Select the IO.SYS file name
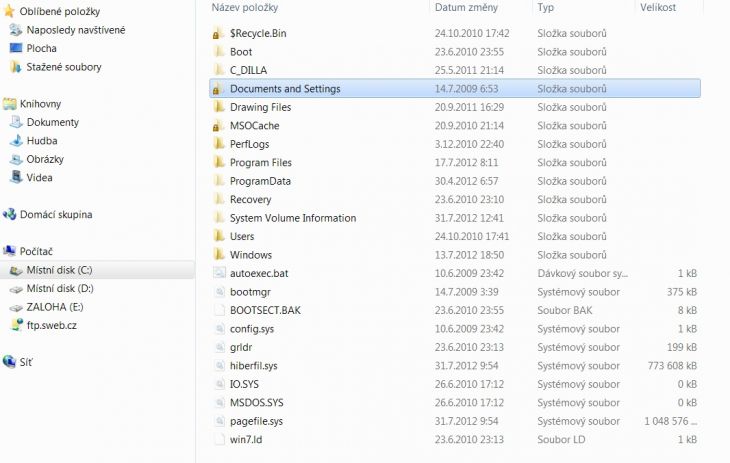Image resolution: width=730 pixels, height=463 pixels. [244, 384]
